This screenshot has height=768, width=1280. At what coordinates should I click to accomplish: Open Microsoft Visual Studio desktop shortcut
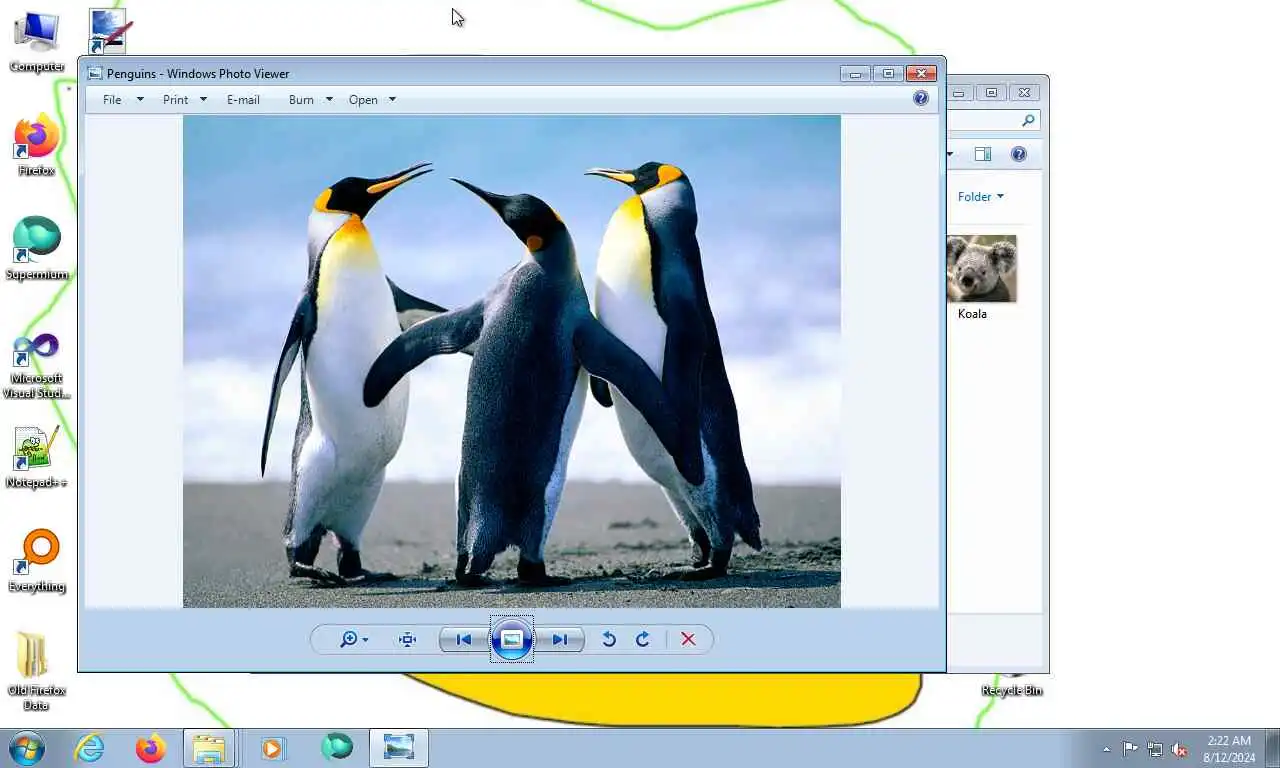(37, 366)
